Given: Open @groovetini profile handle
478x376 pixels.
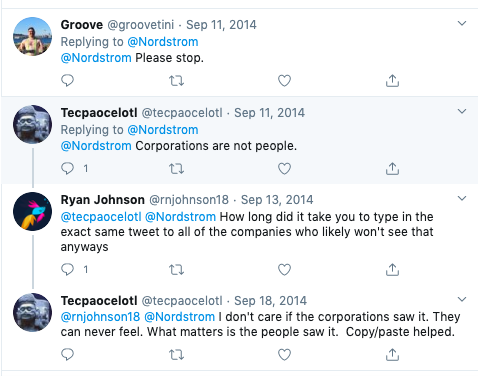Looking at the screenshot, I should click(x=141, y=25).
